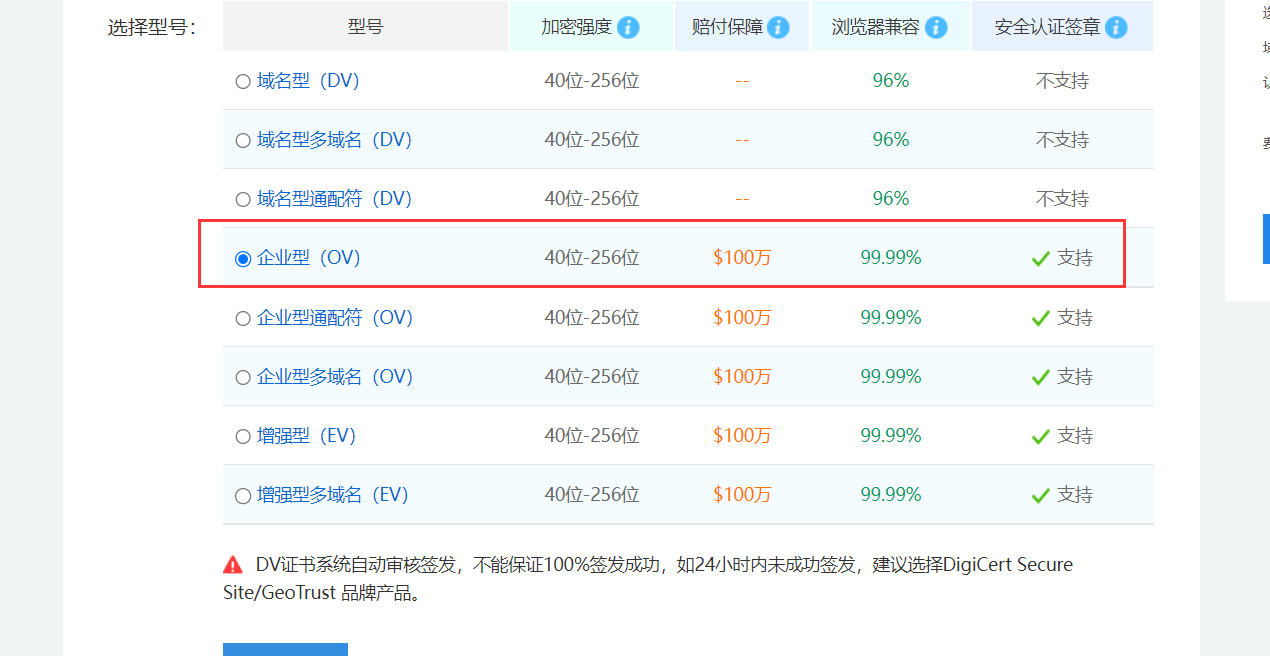Click $100万 in 增强型多域名 row
This screenshot has height=656, width=1270.
click(742, 495)
